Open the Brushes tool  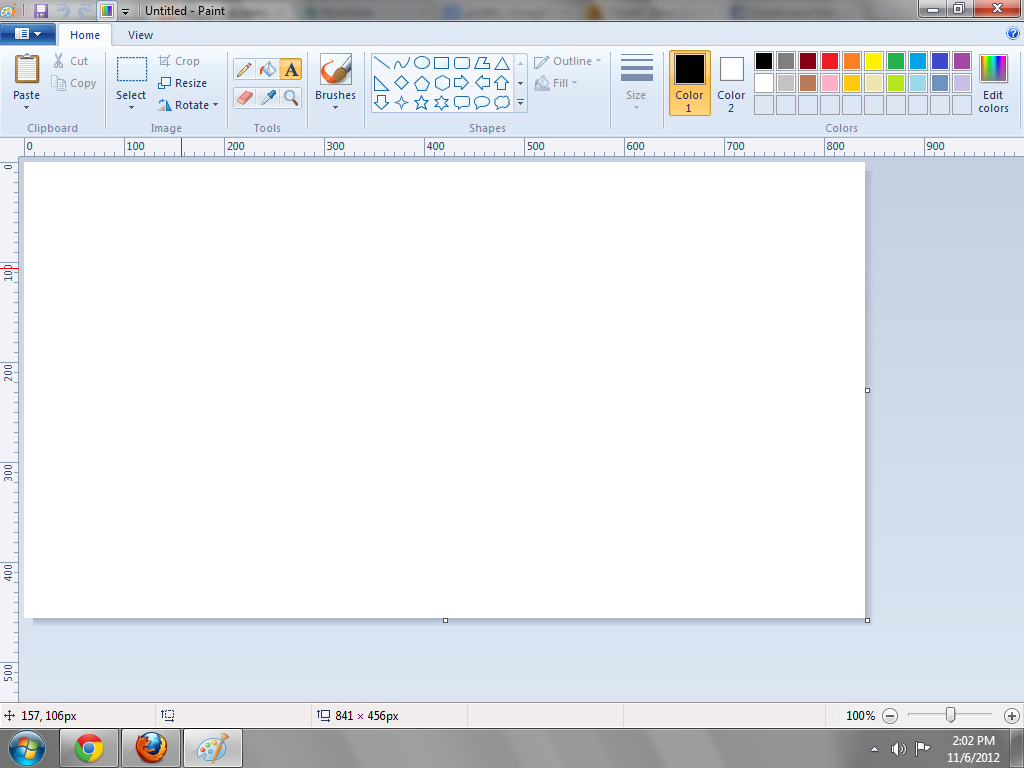[335, 80]
